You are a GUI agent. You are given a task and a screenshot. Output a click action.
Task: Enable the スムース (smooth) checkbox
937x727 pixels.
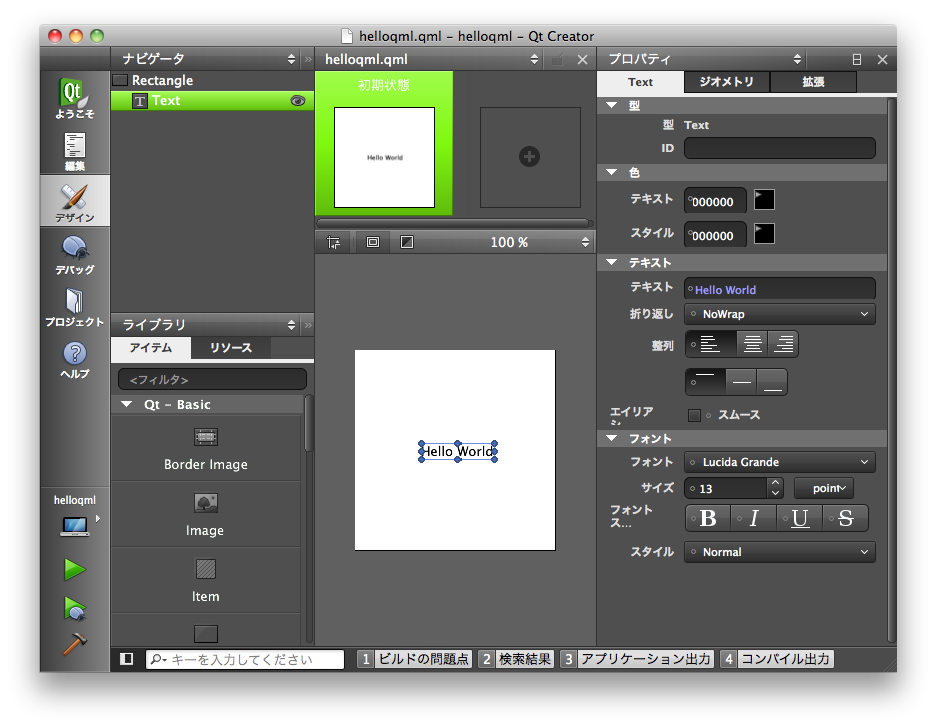pos(694,415)
